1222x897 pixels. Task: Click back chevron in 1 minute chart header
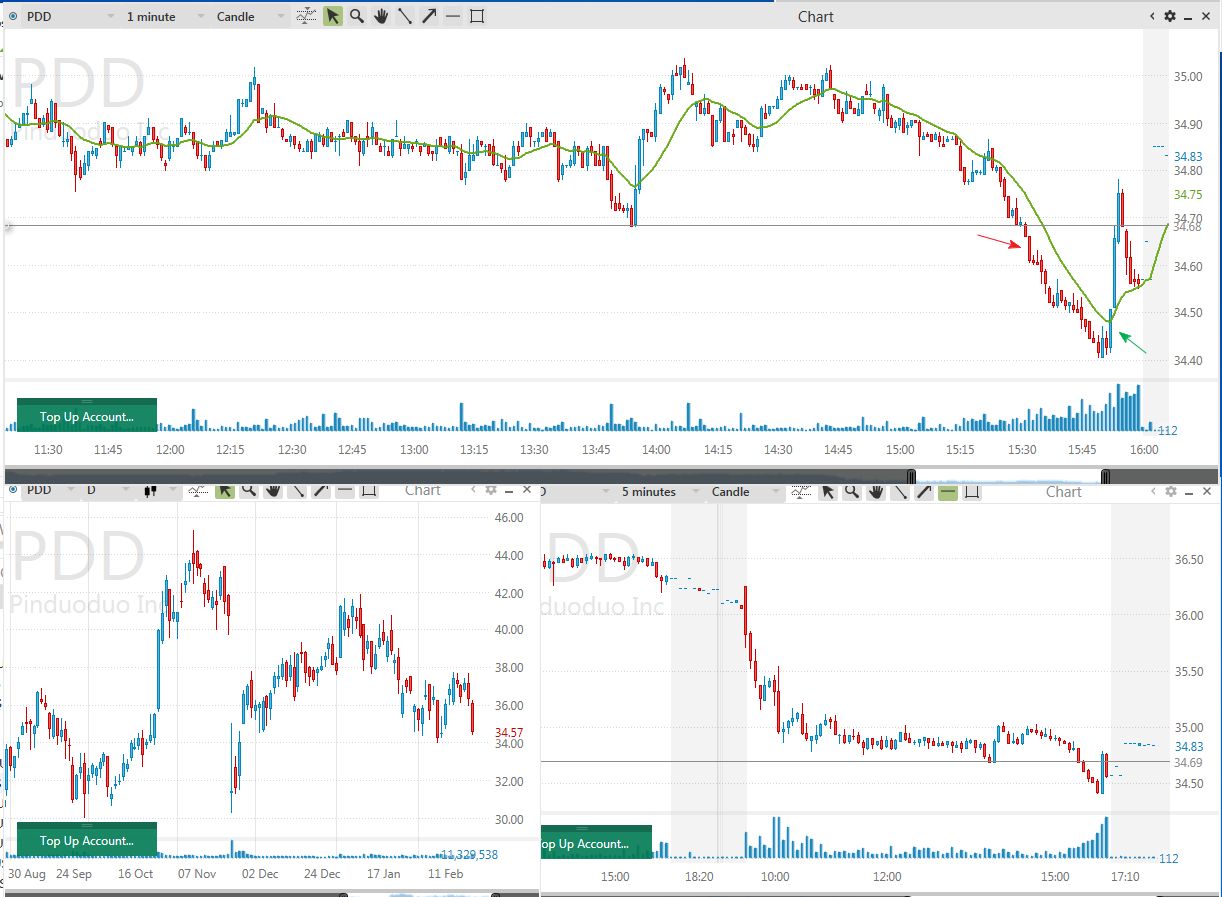pos(1153,16)
